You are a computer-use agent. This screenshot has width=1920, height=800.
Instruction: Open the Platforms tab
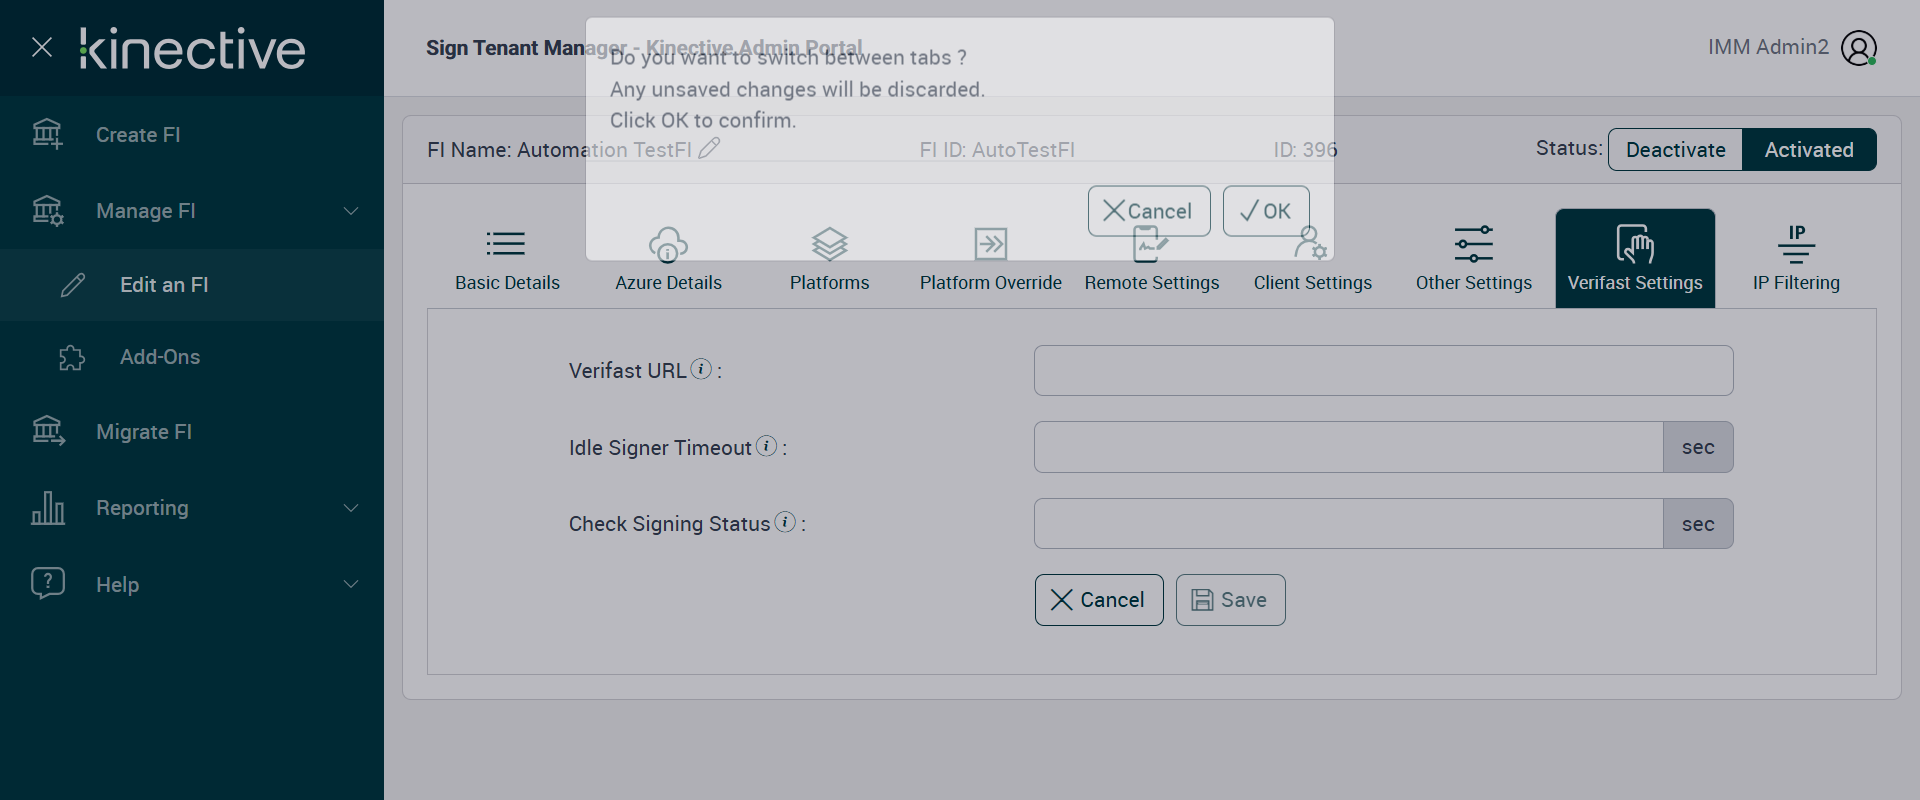830,258
